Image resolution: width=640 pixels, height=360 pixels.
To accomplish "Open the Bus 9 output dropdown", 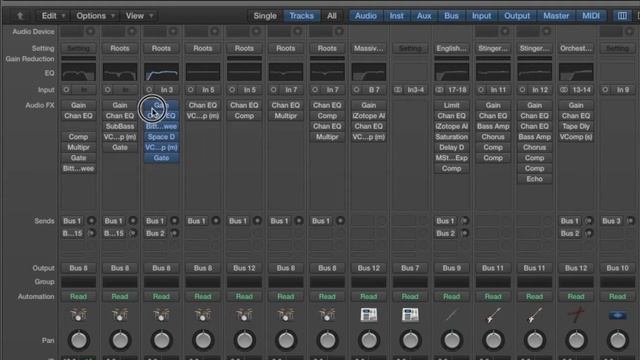I will point(451,268).
